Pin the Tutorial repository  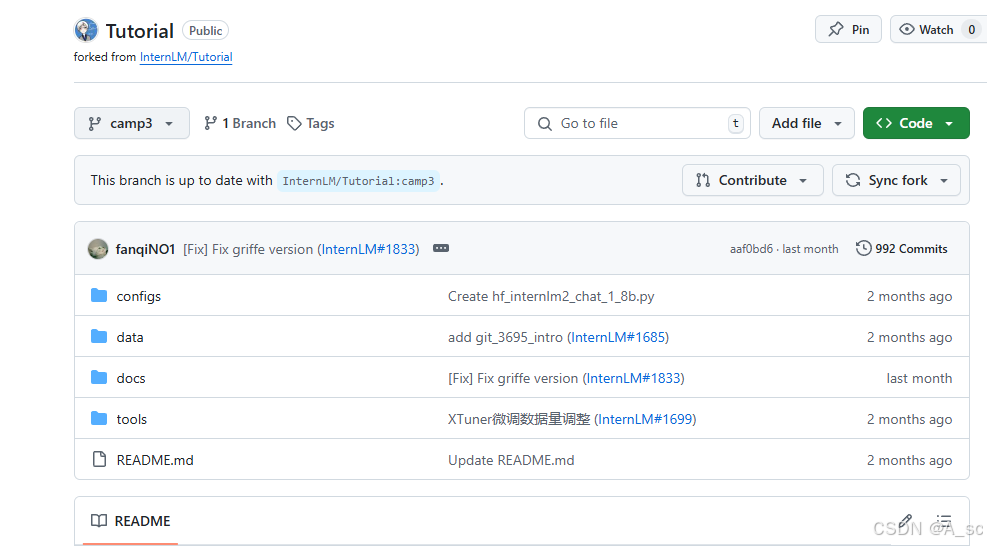coord(848,30)
